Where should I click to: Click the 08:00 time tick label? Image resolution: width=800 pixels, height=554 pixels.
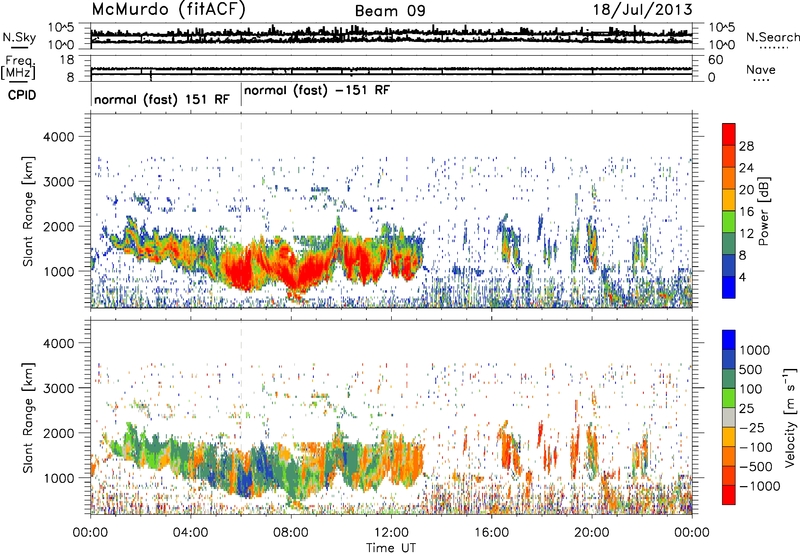(291, 533)
